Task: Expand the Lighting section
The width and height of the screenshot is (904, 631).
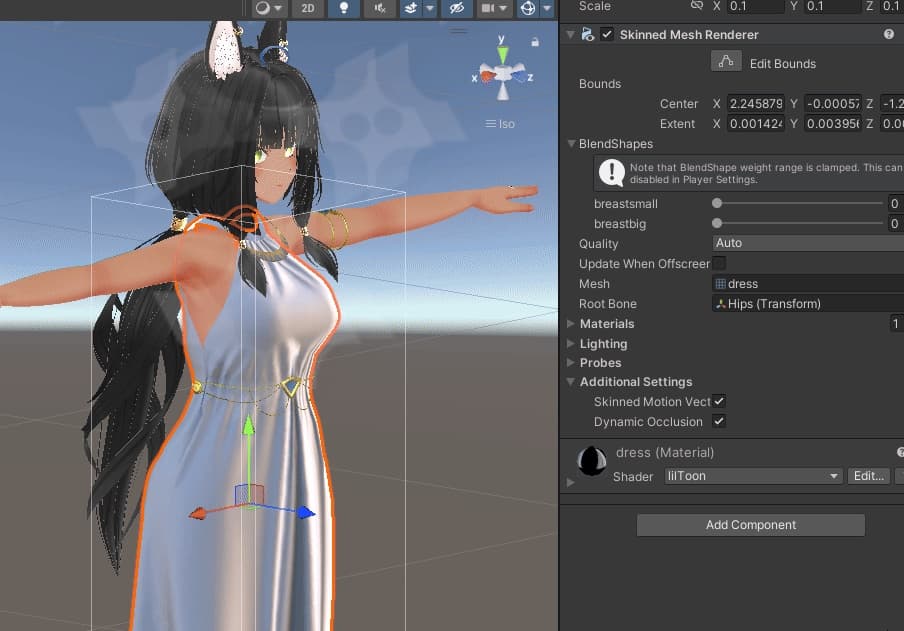Action: (571, 344)
